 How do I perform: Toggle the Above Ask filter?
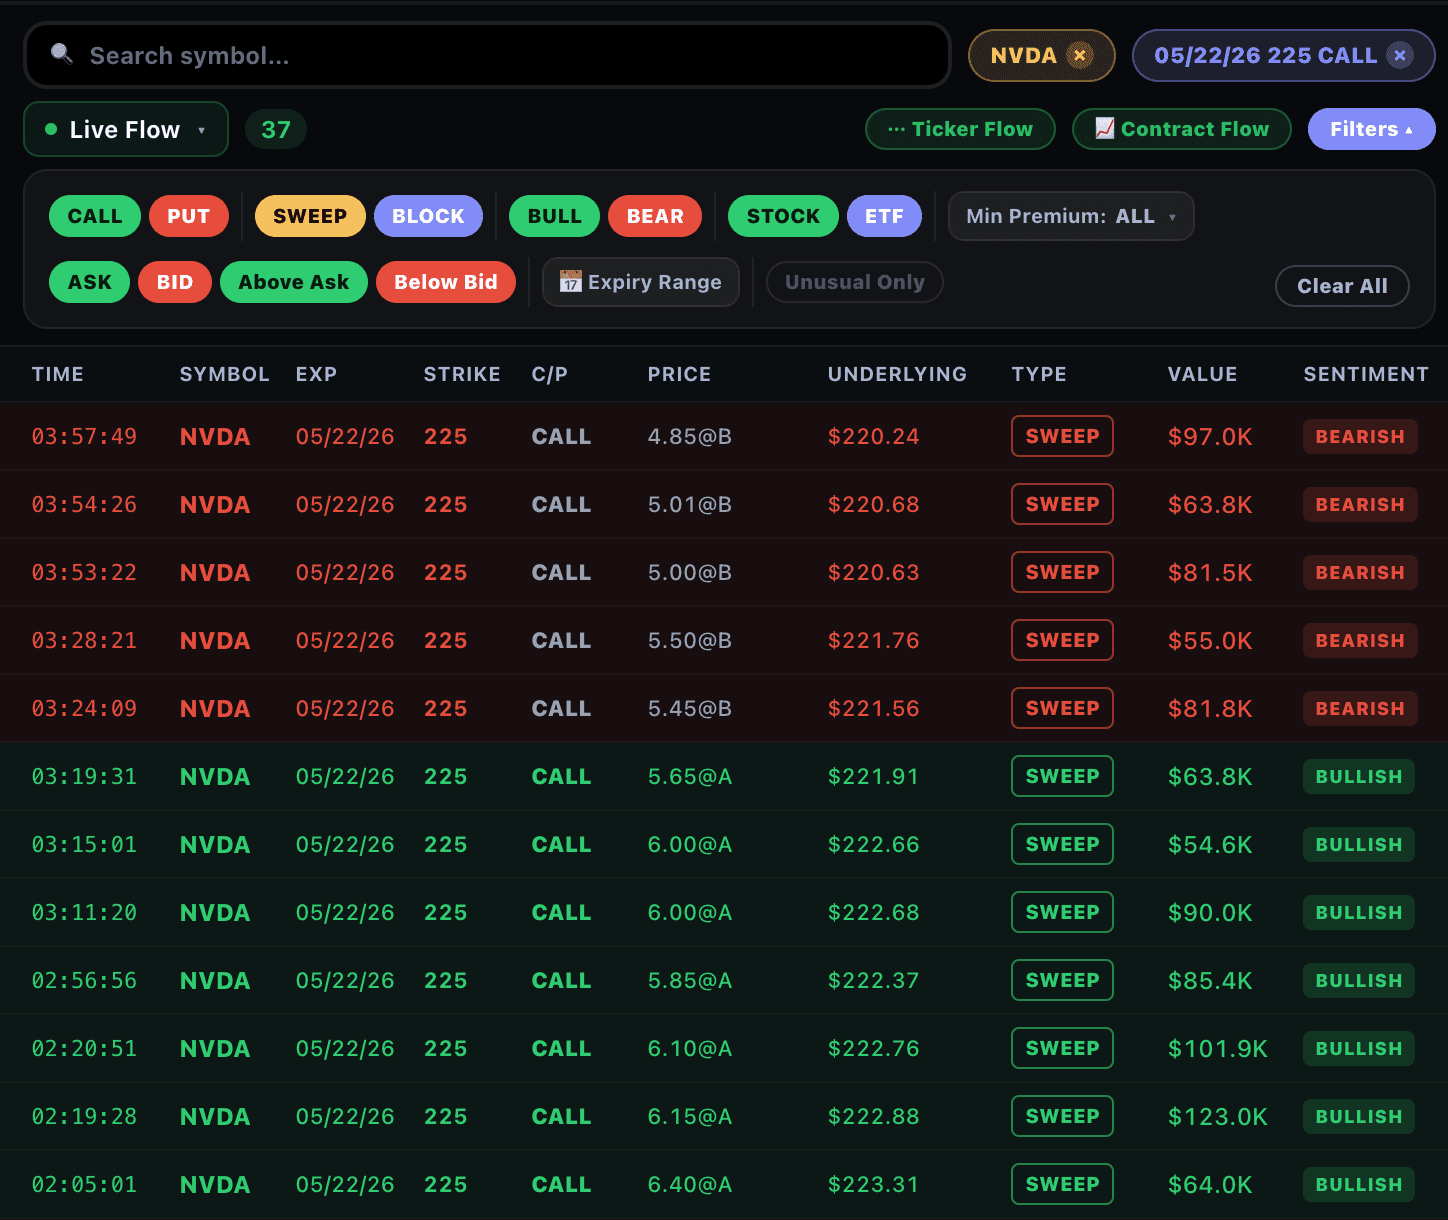294,282
